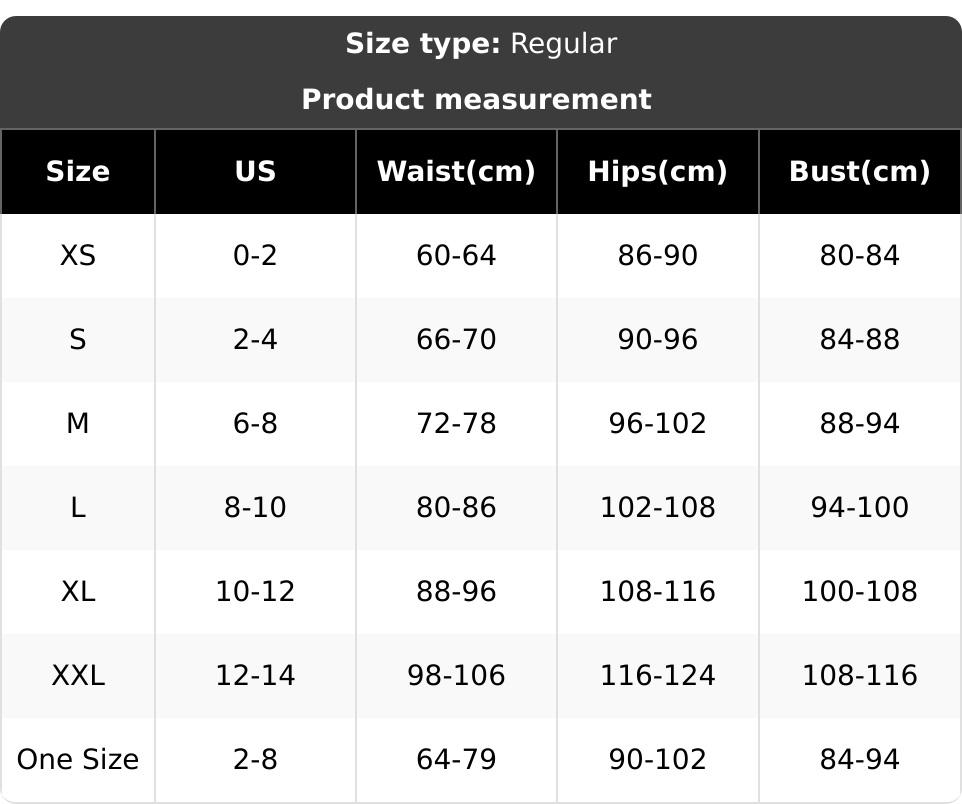The image size is (962, 804).
Task: Select the 116-124 hips cell for XXL
Action: 657,676
